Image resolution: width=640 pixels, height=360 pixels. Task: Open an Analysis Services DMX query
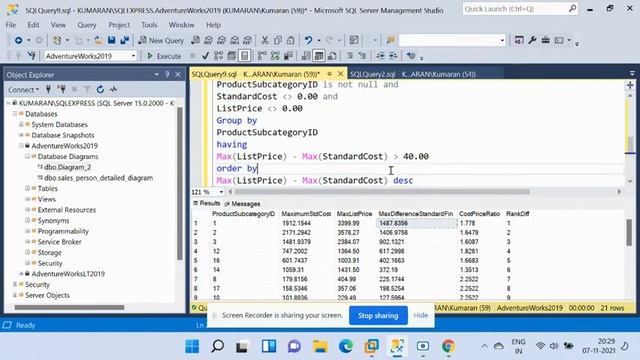222,40
